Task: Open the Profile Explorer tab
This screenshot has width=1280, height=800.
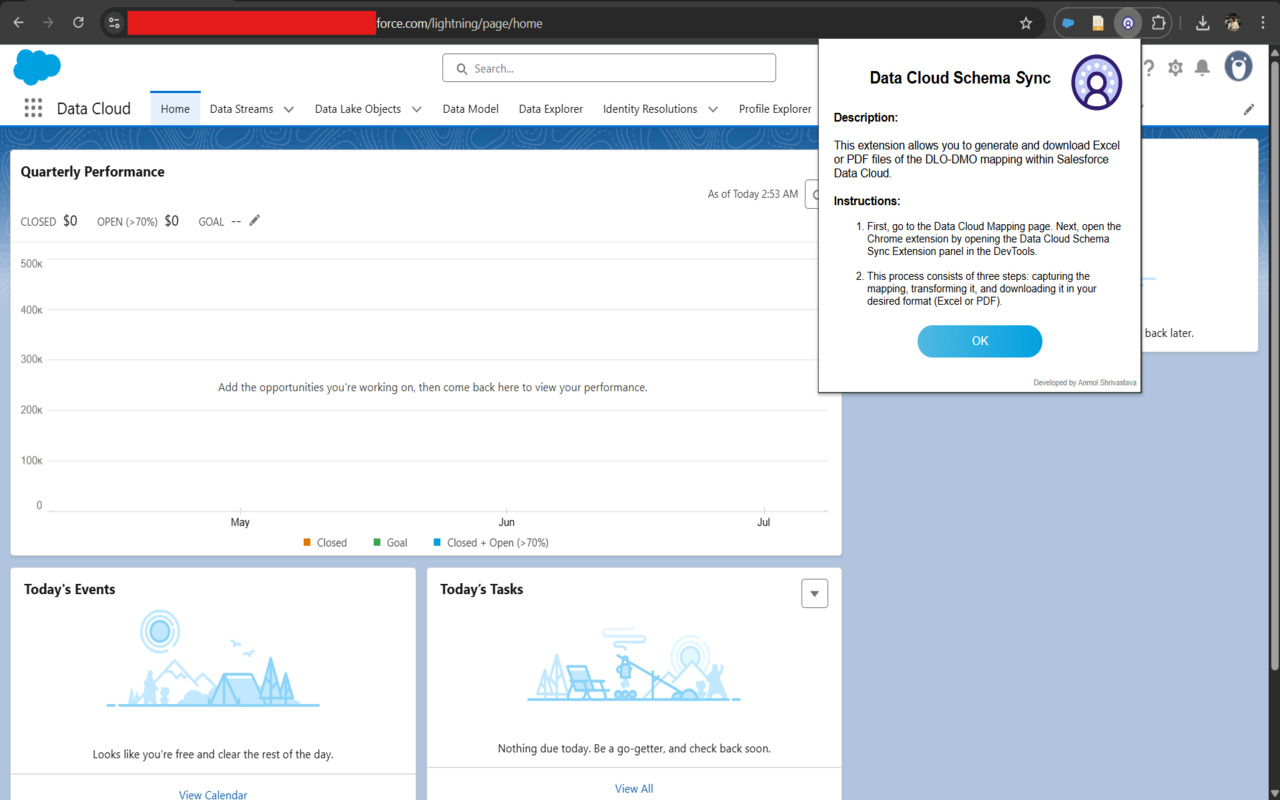Action: click(775, 109)
